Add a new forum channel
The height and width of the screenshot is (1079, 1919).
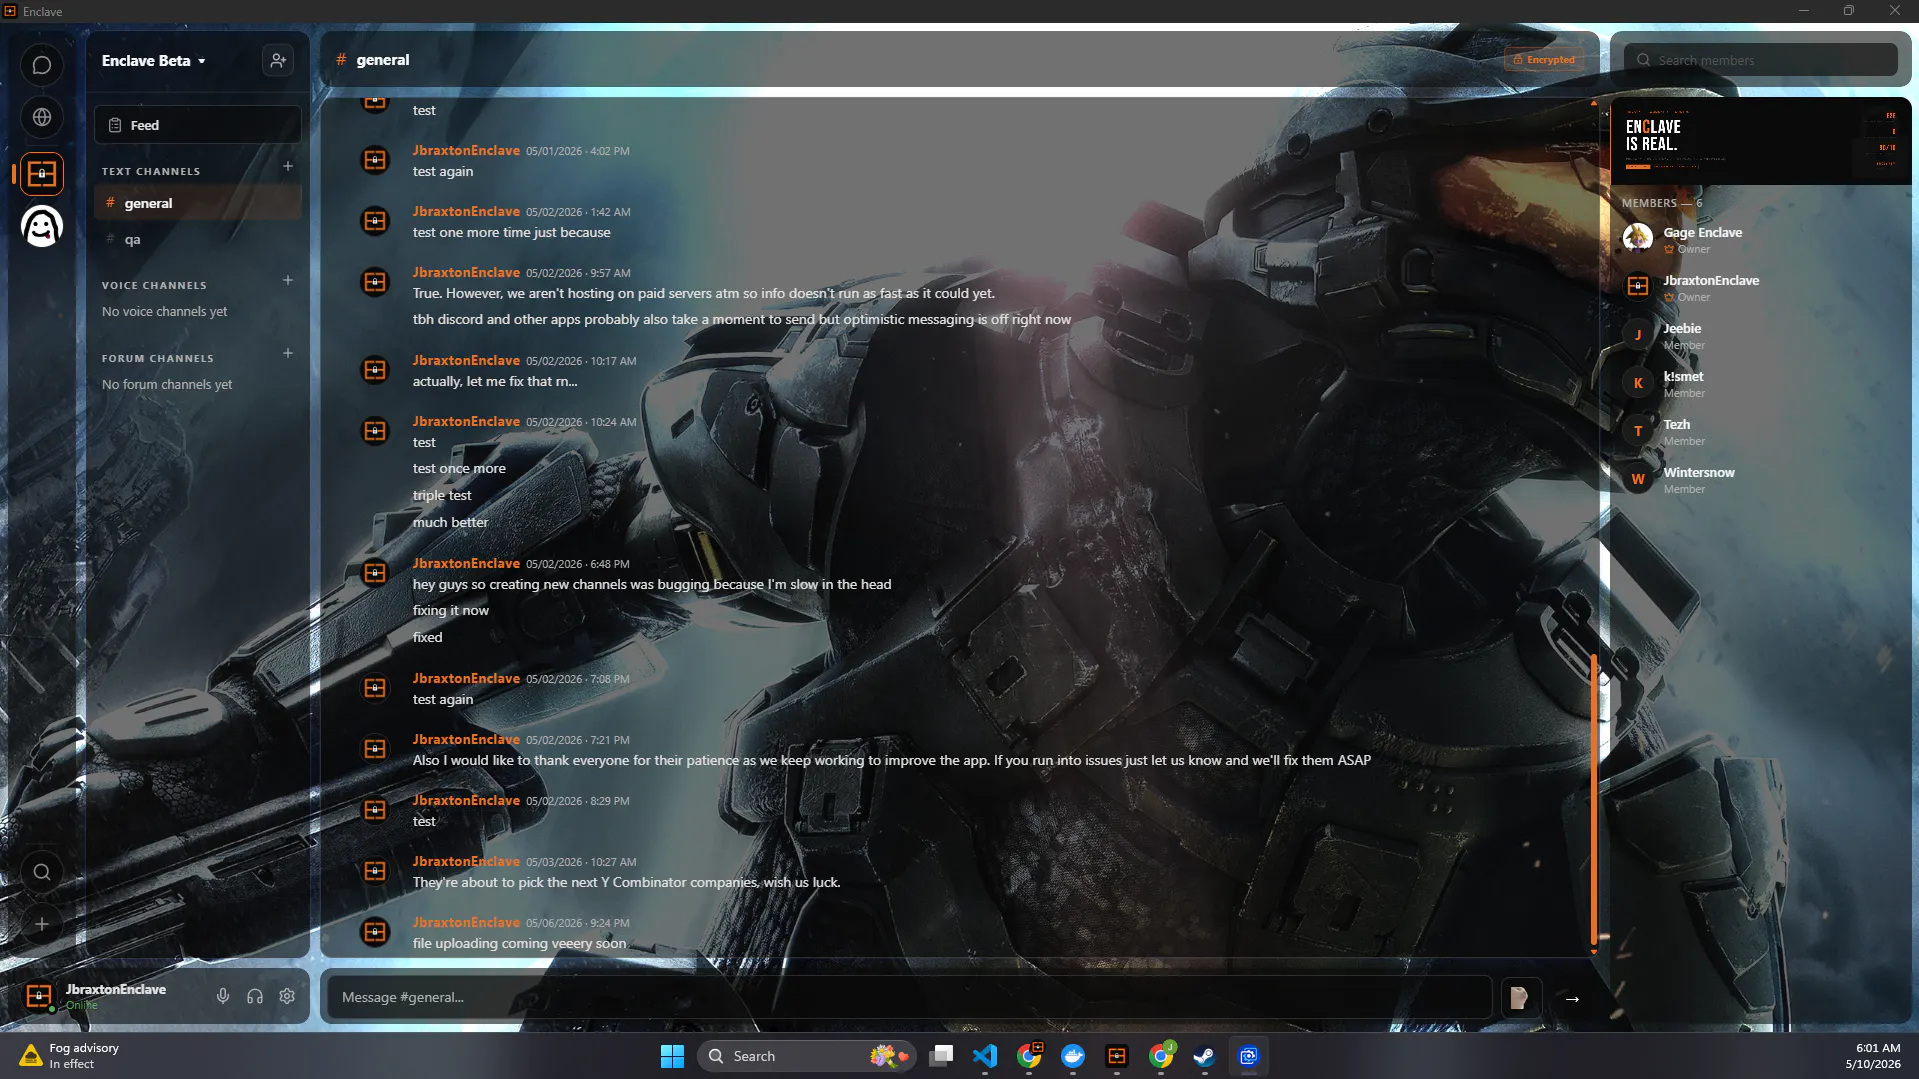point(288,354)
